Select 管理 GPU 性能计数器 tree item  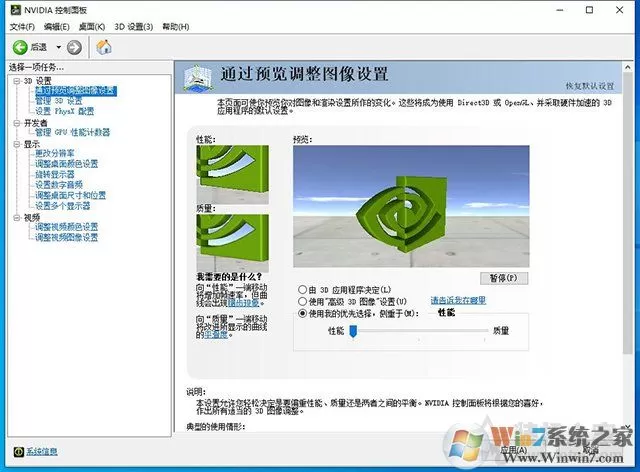(73, 132)
